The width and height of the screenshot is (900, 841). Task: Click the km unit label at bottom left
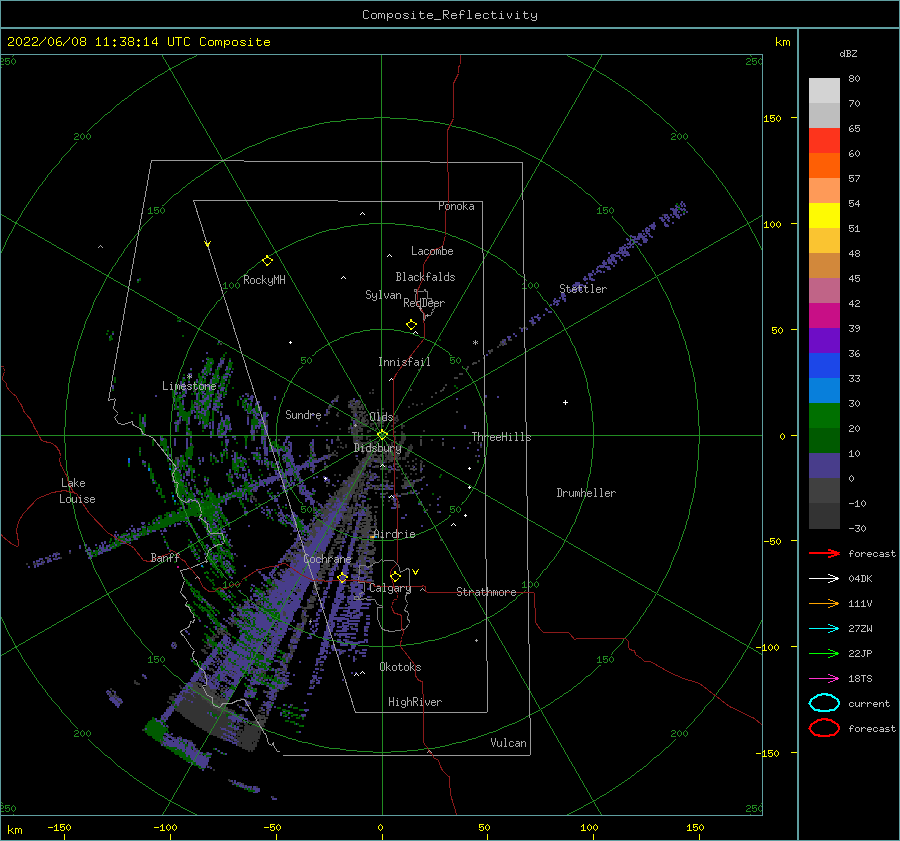pos(15,830)
